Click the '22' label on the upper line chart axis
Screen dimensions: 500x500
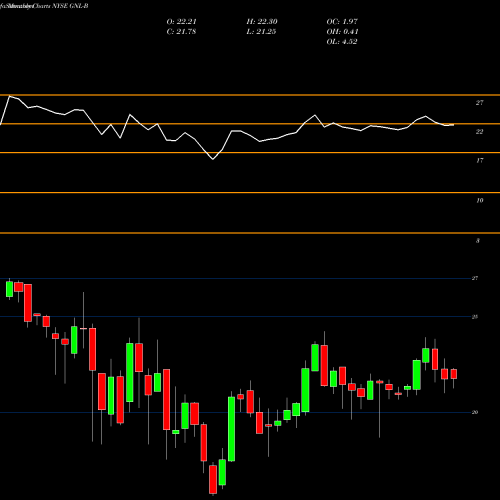click(479, 132)
